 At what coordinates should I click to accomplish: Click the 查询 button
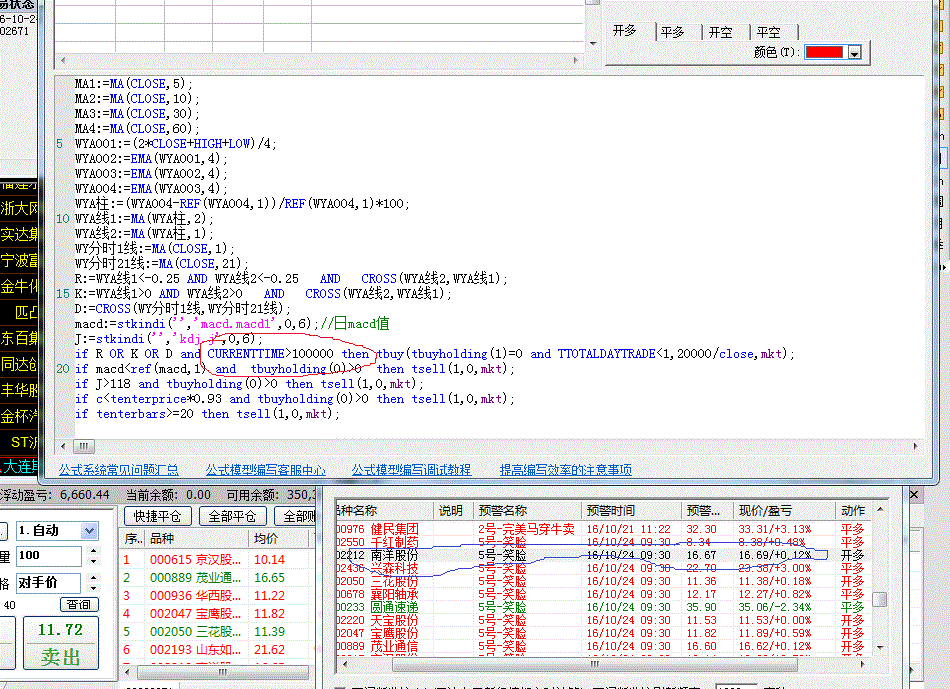coord(79,605)
